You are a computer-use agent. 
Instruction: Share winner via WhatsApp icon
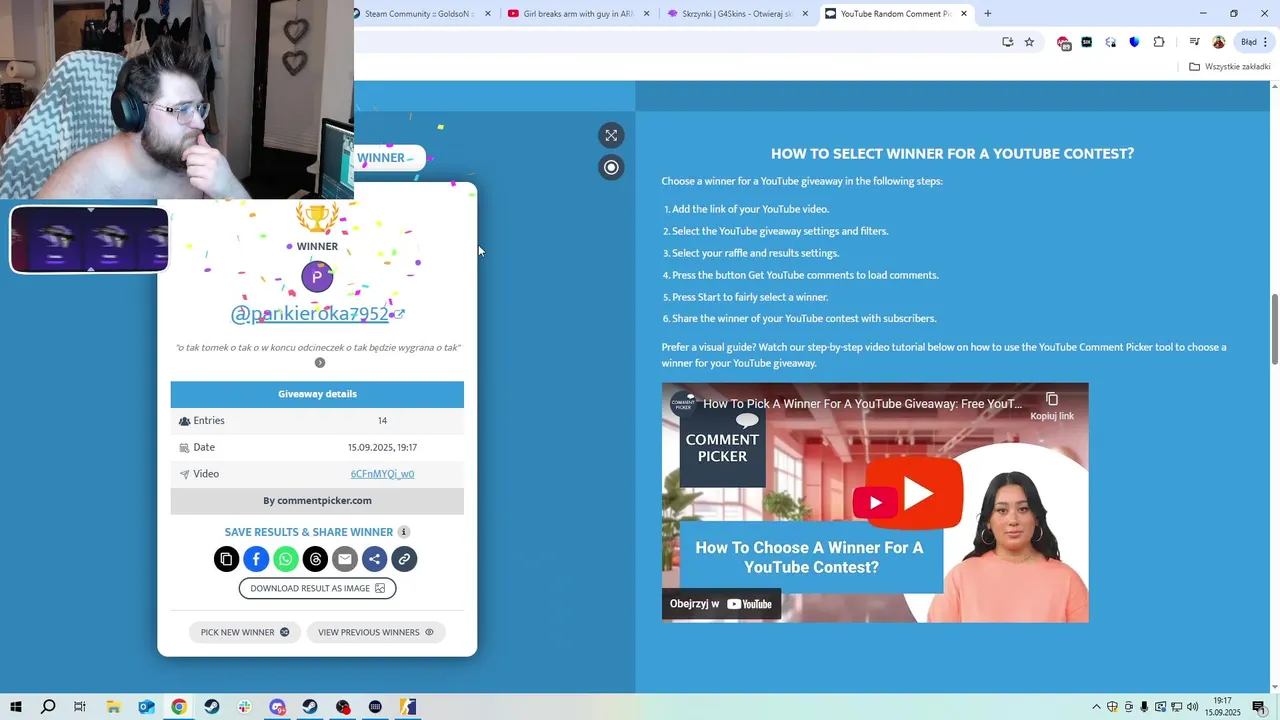tap(286, 559)
